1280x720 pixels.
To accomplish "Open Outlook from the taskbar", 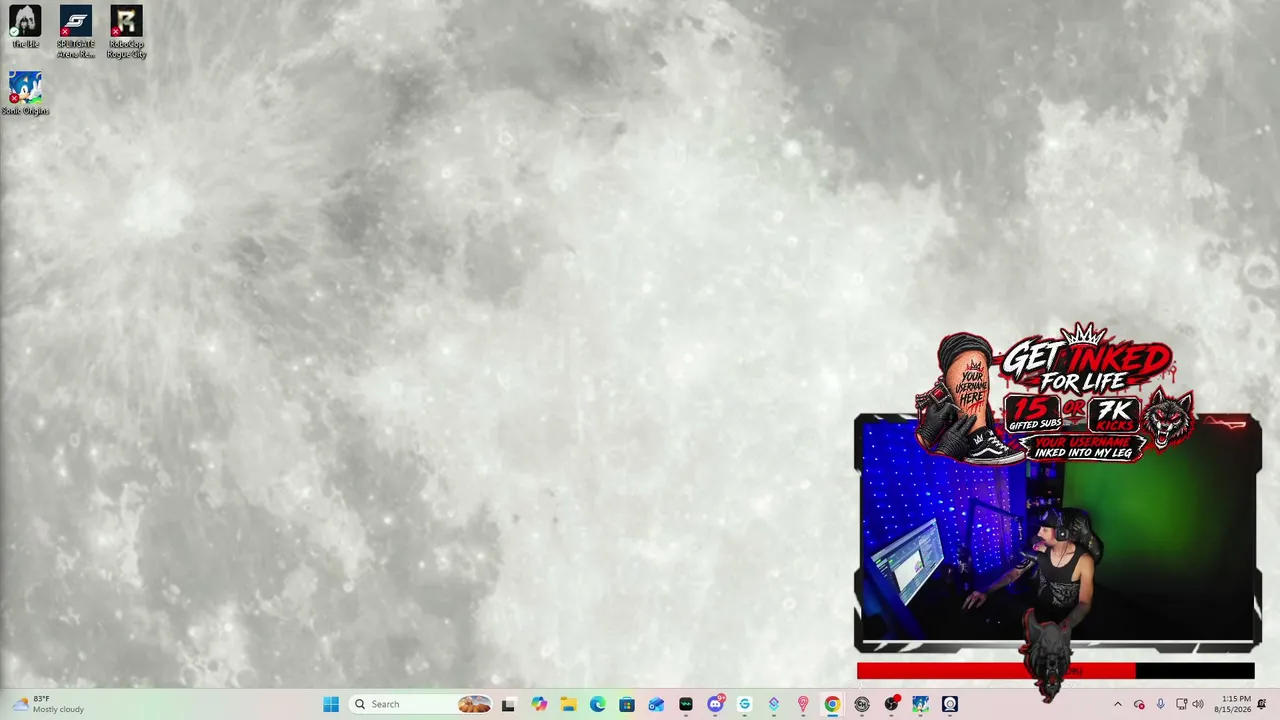I will [656, 704].
